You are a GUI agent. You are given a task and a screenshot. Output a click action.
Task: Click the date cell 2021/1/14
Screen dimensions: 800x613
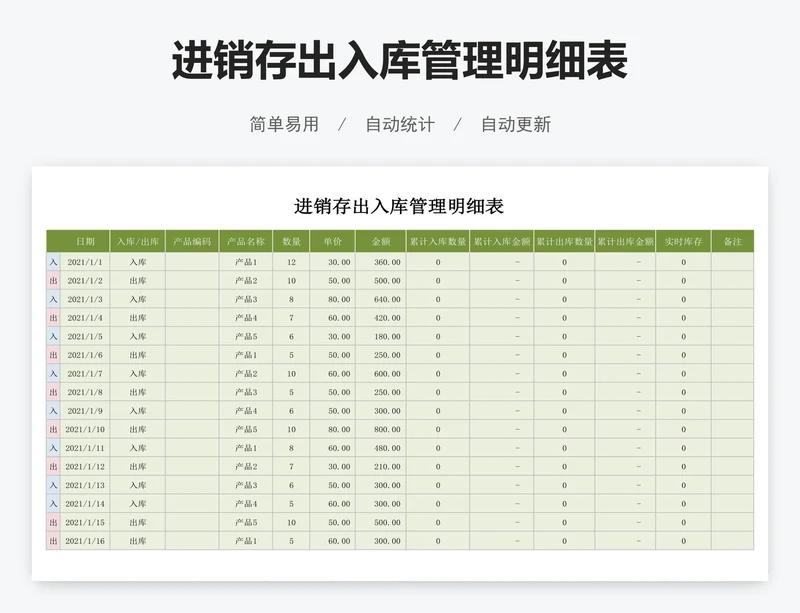[85, 504]
